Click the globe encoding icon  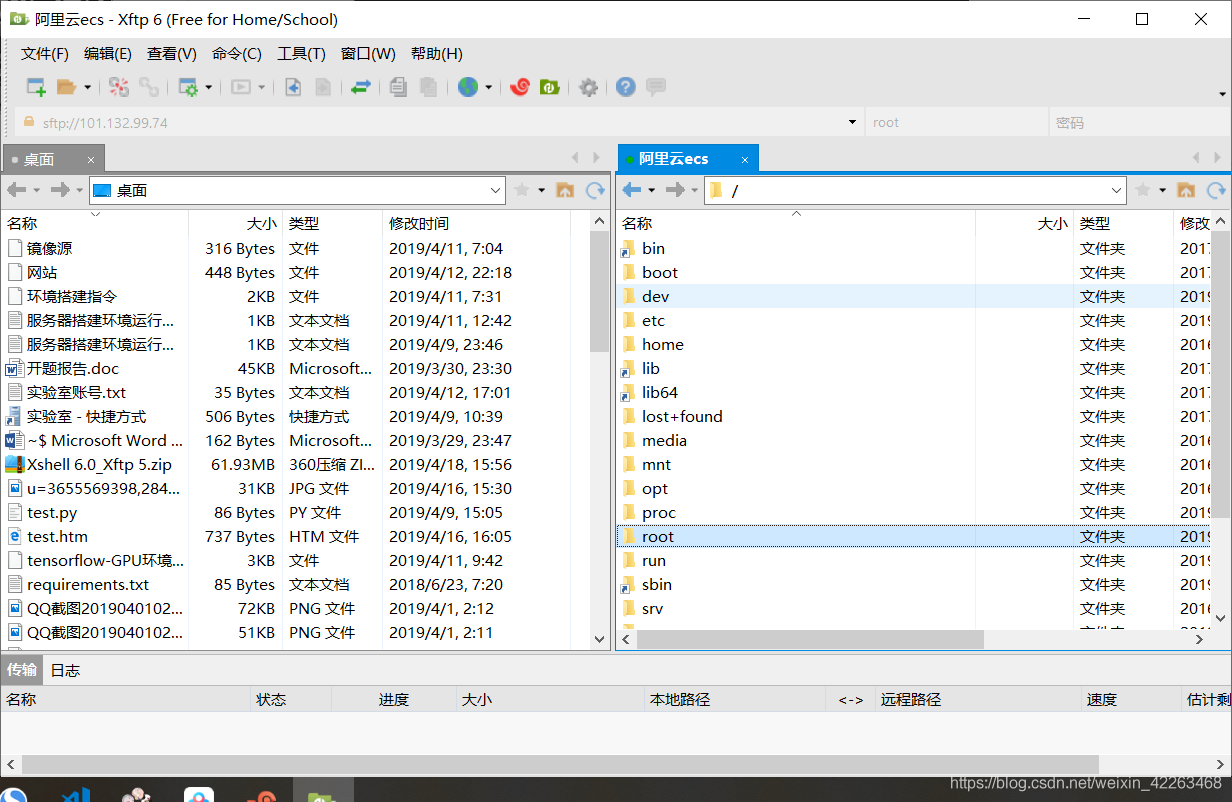[x=468, y=87]
